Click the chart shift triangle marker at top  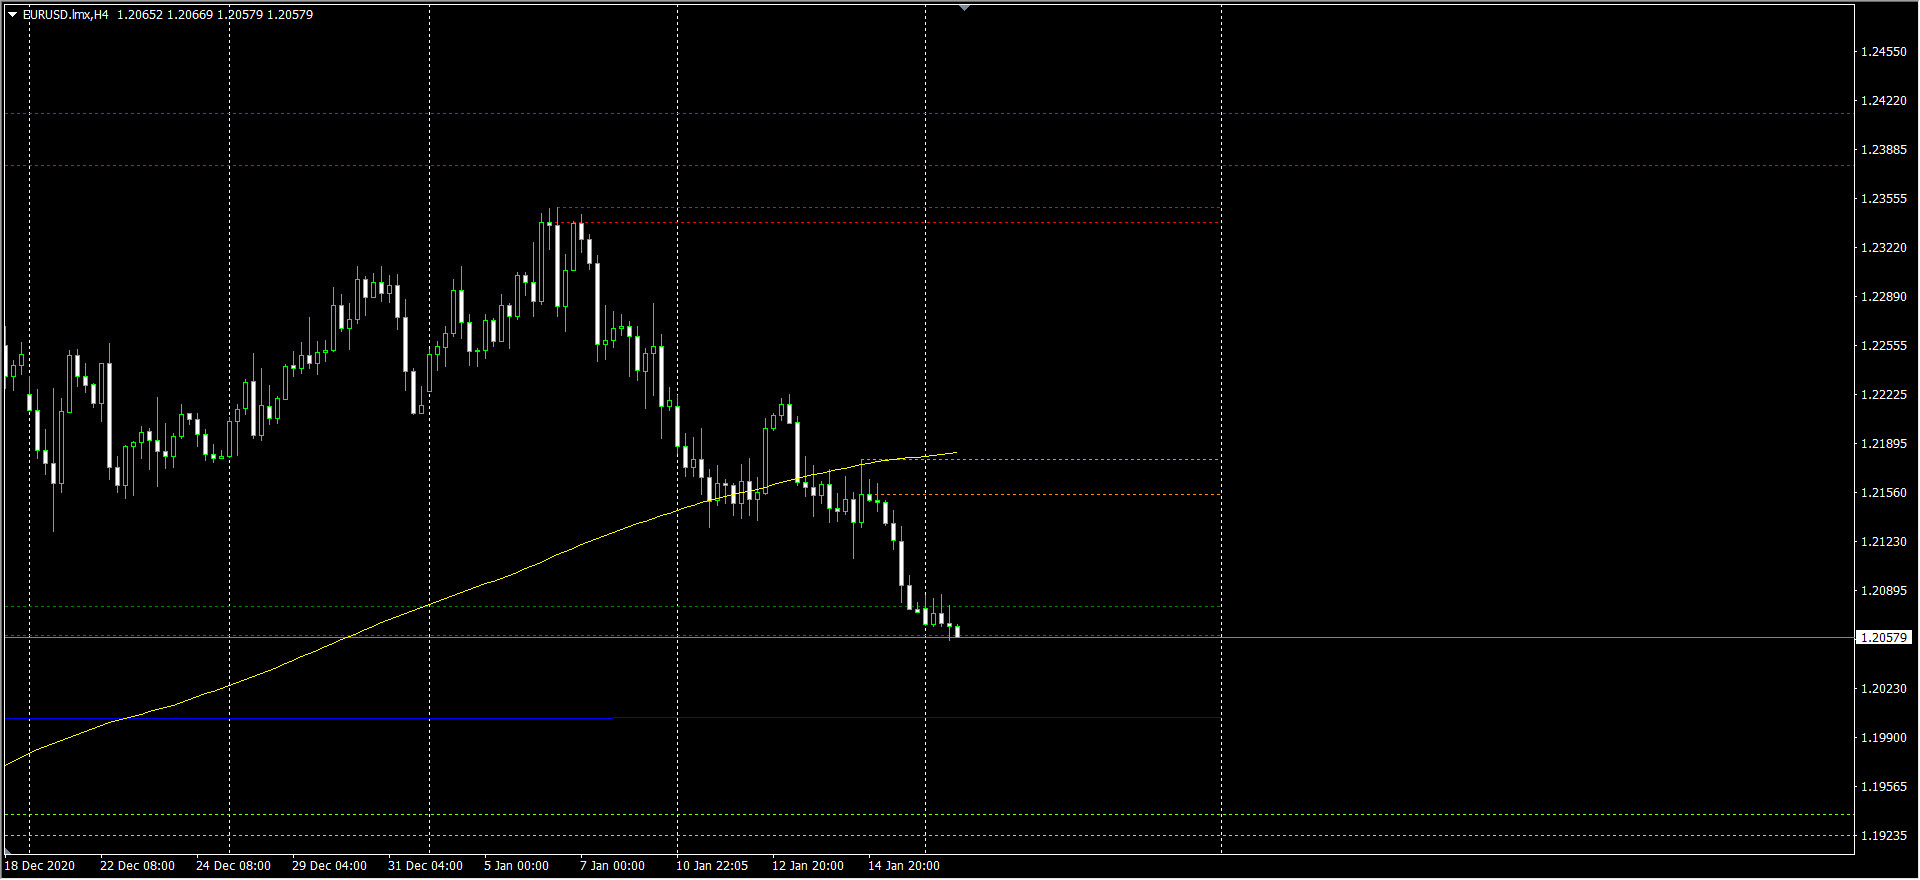click(x=964, y=8)
